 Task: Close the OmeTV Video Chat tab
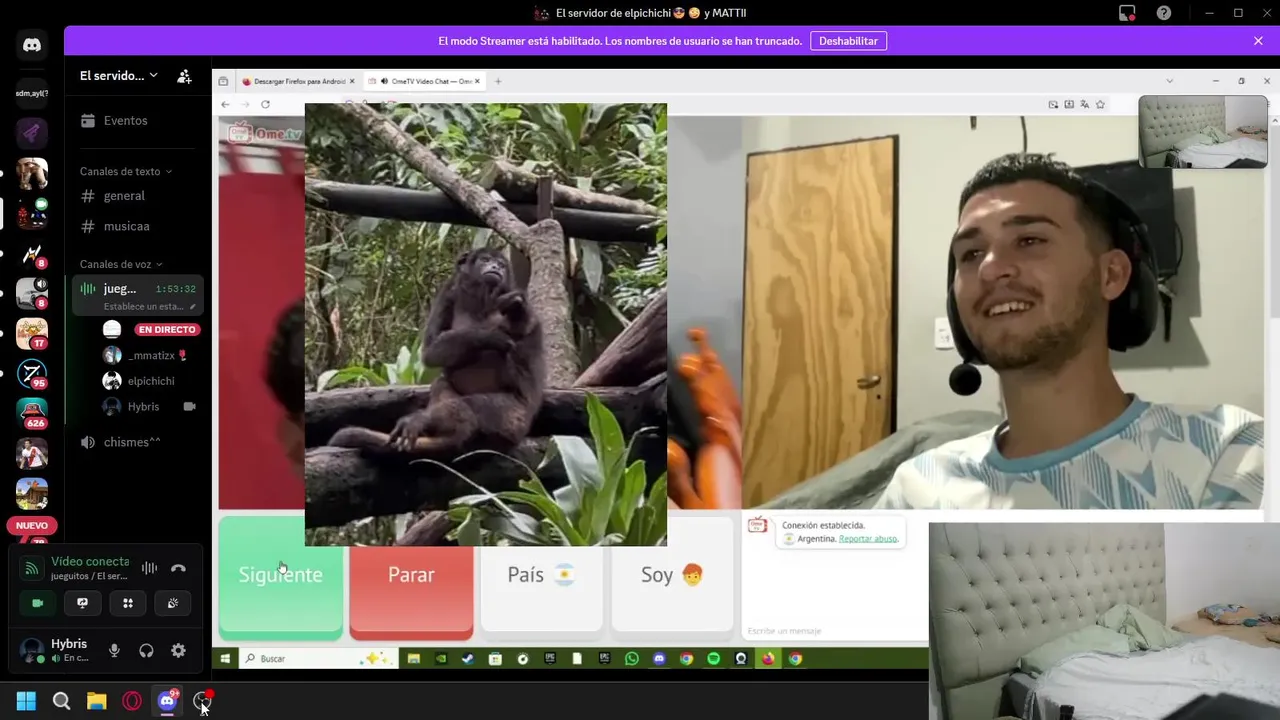[477, 81]
